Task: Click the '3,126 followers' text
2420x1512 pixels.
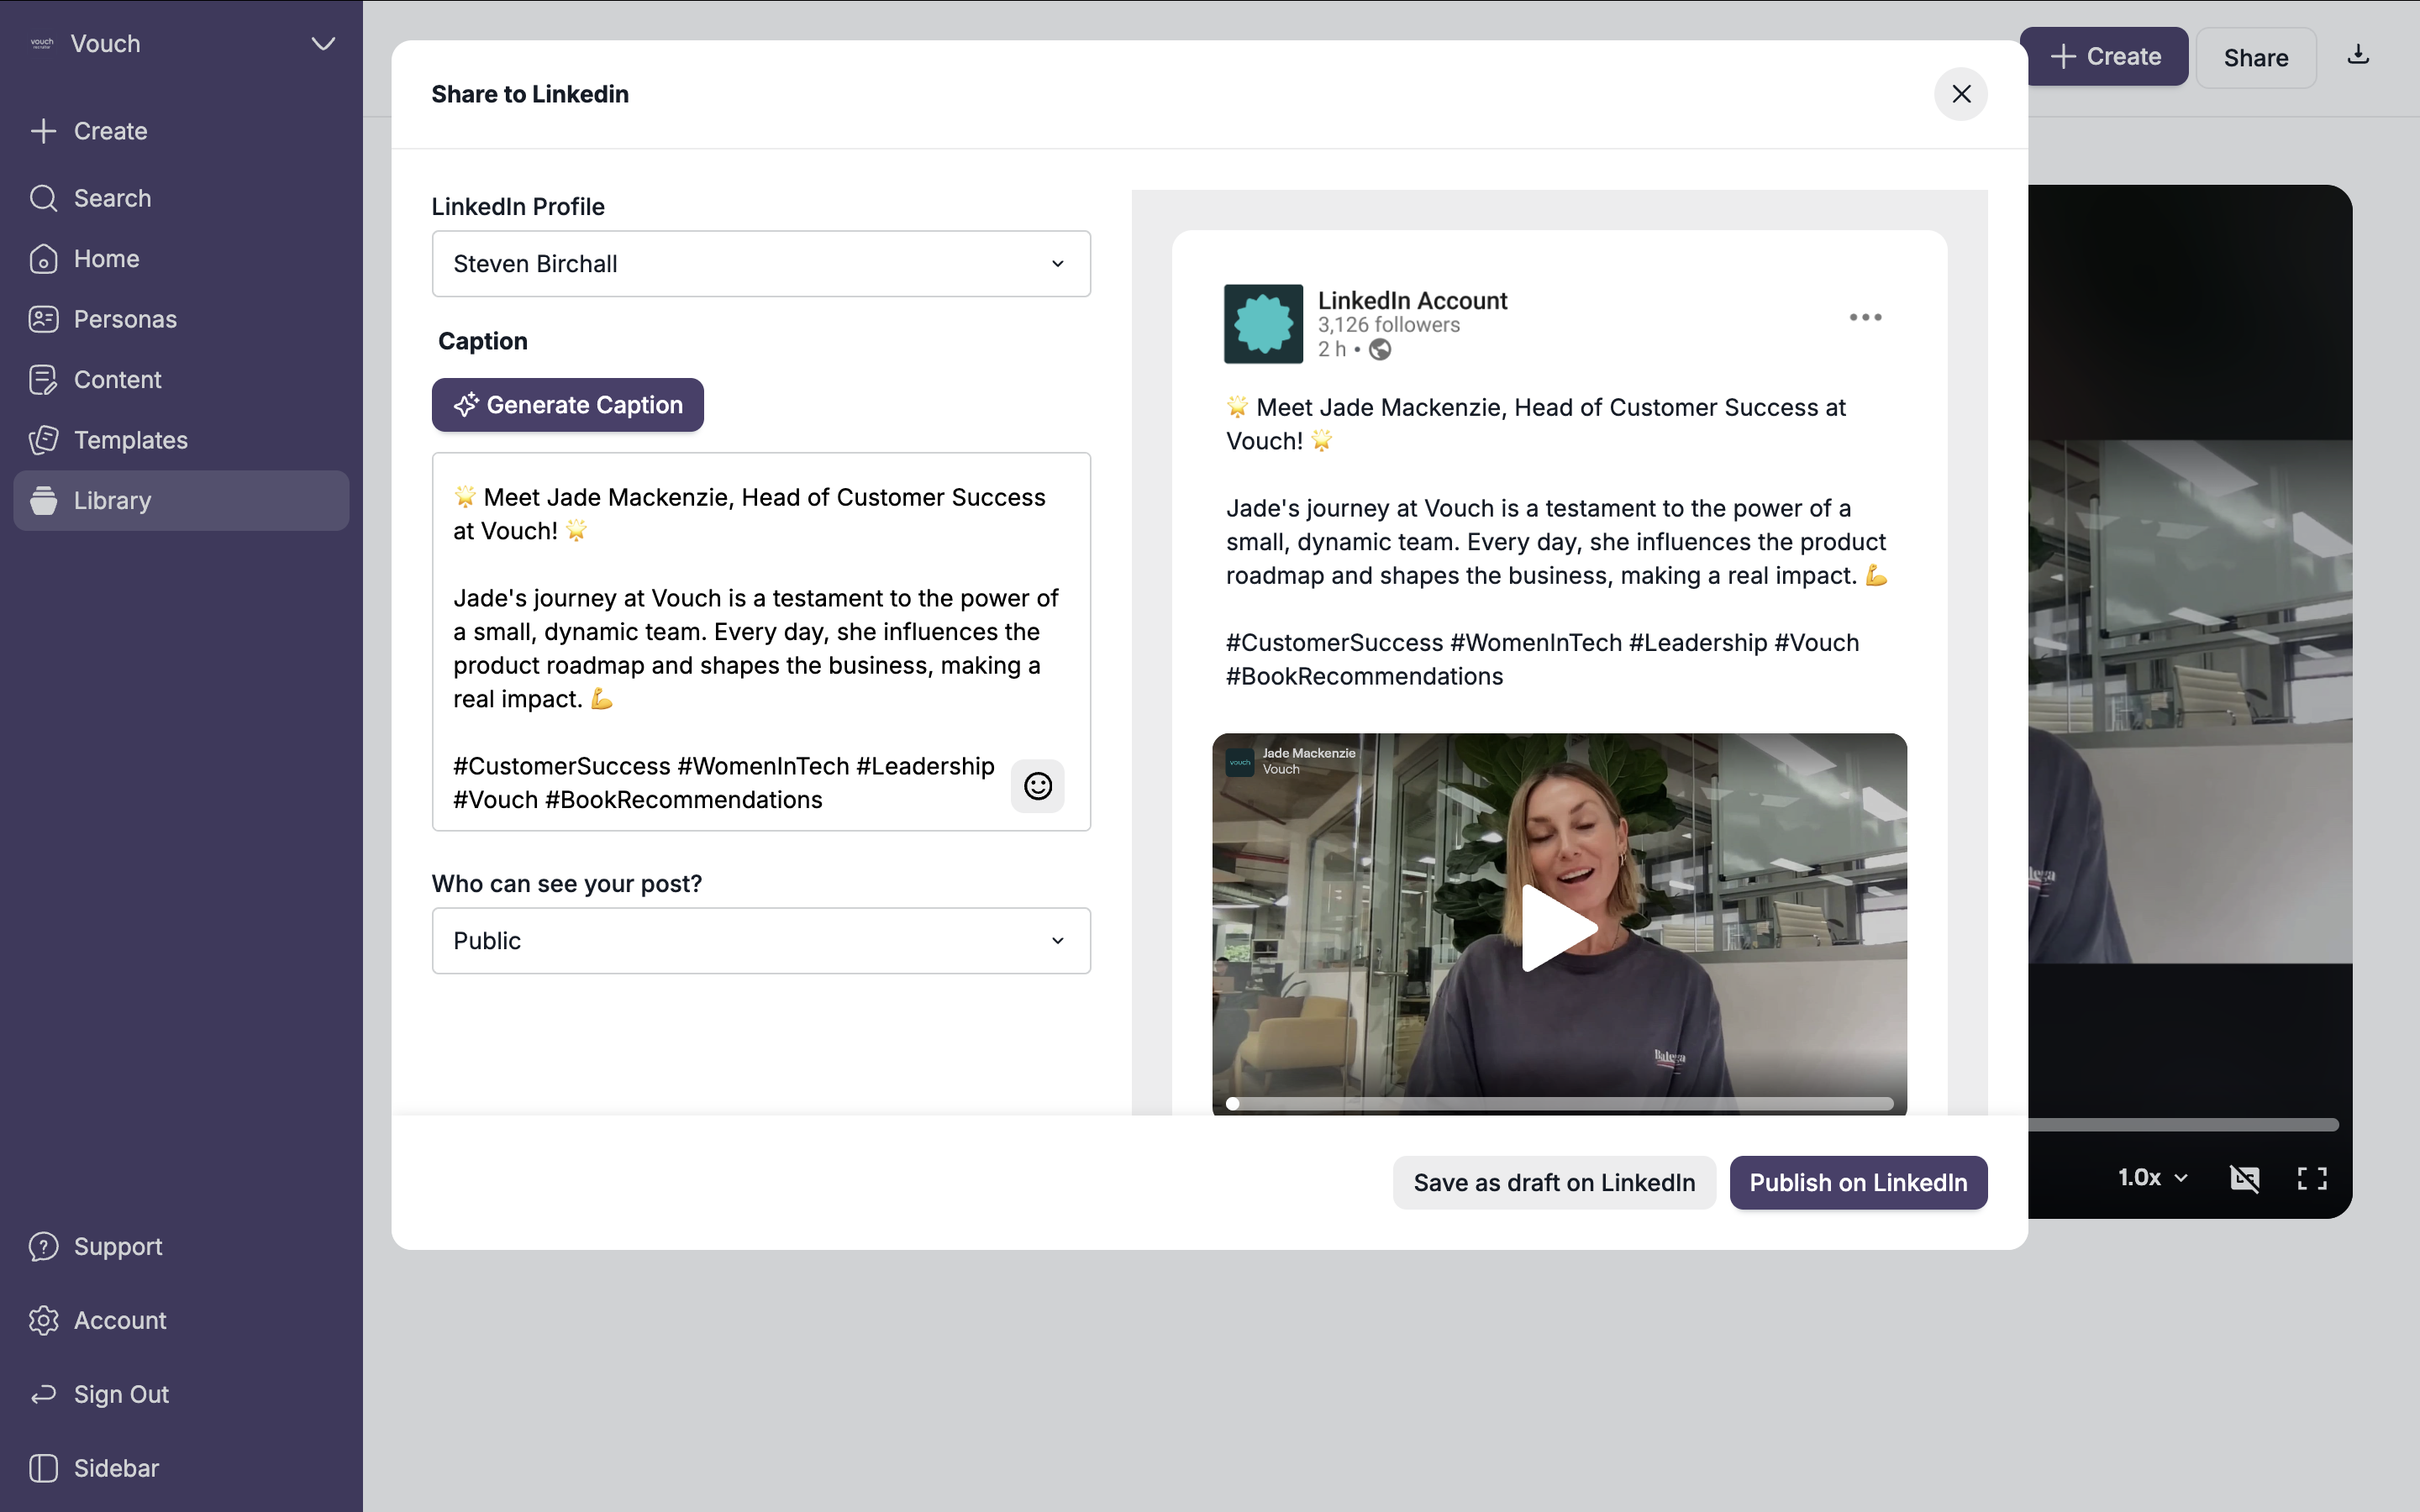Action: tap(1388, 325)
